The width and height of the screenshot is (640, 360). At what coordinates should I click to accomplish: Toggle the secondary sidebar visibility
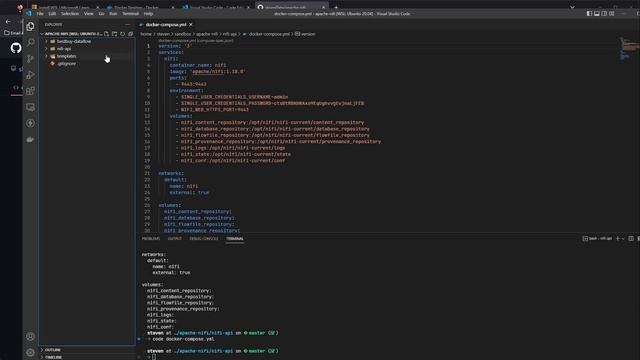[604, 13]
